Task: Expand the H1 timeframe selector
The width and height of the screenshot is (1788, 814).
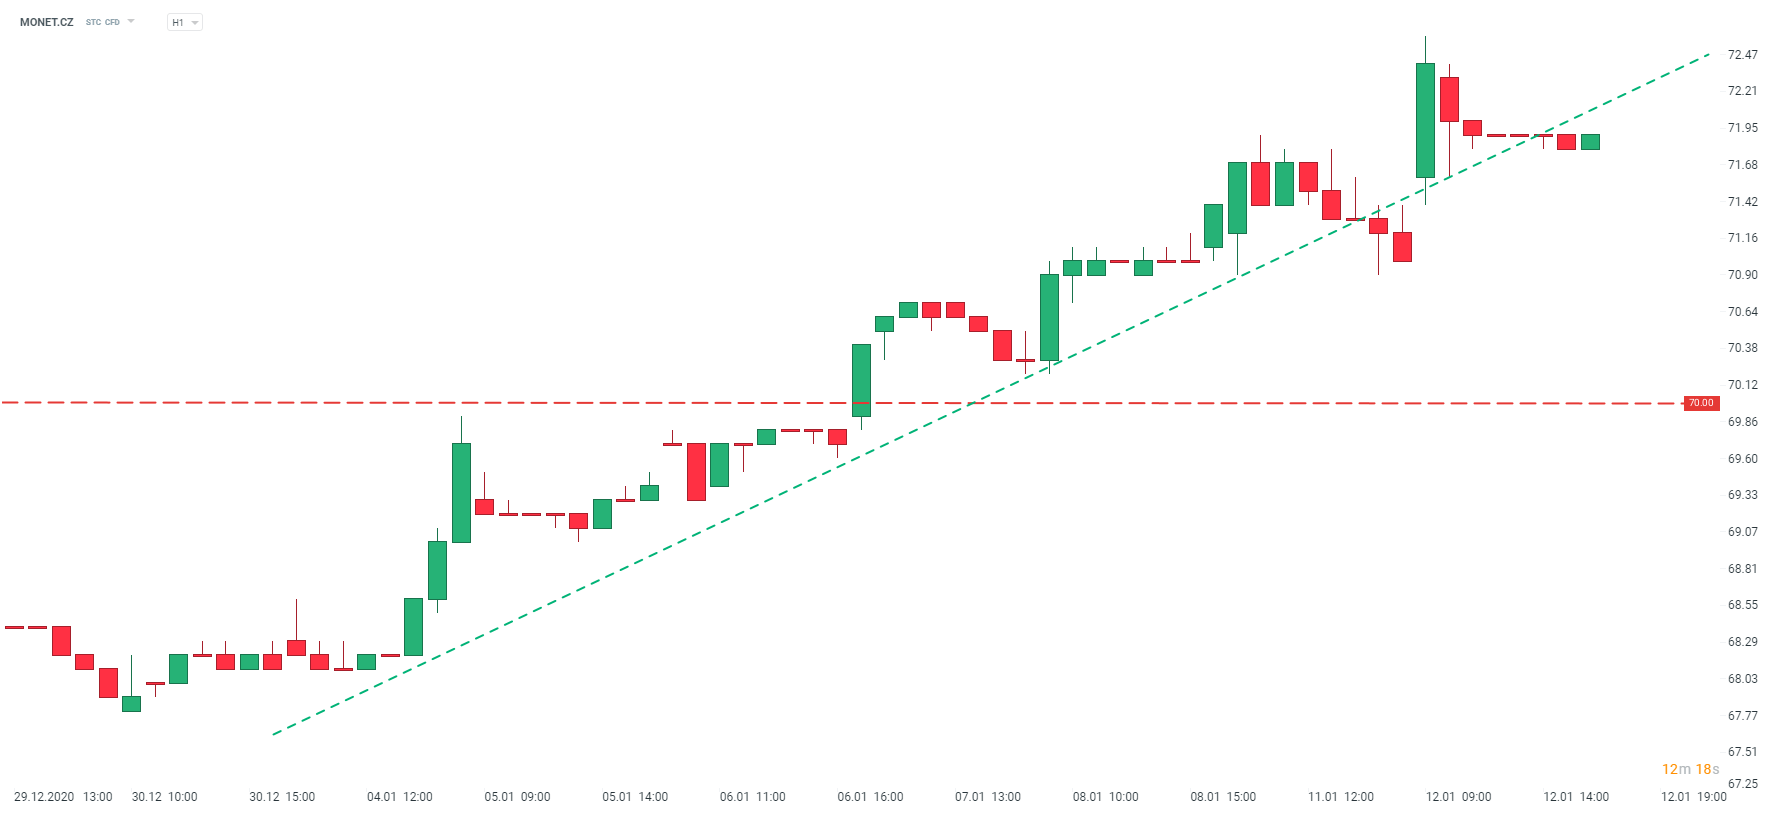Action: (184, 22)
